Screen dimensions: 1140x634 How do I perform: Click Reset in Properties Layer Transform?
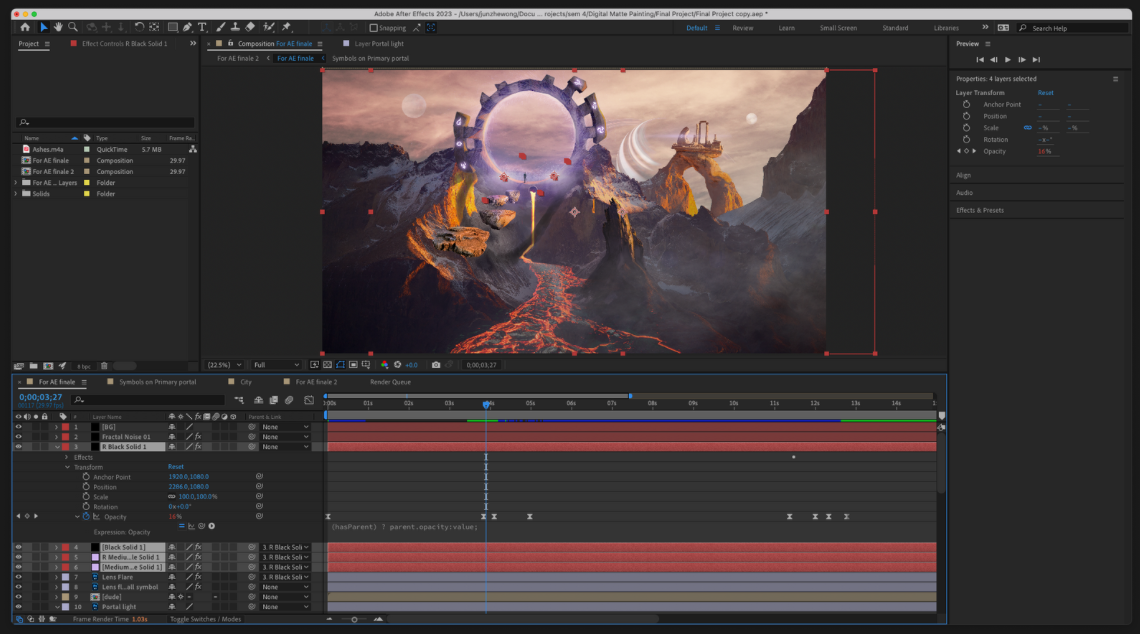(x=1045, y=92)
